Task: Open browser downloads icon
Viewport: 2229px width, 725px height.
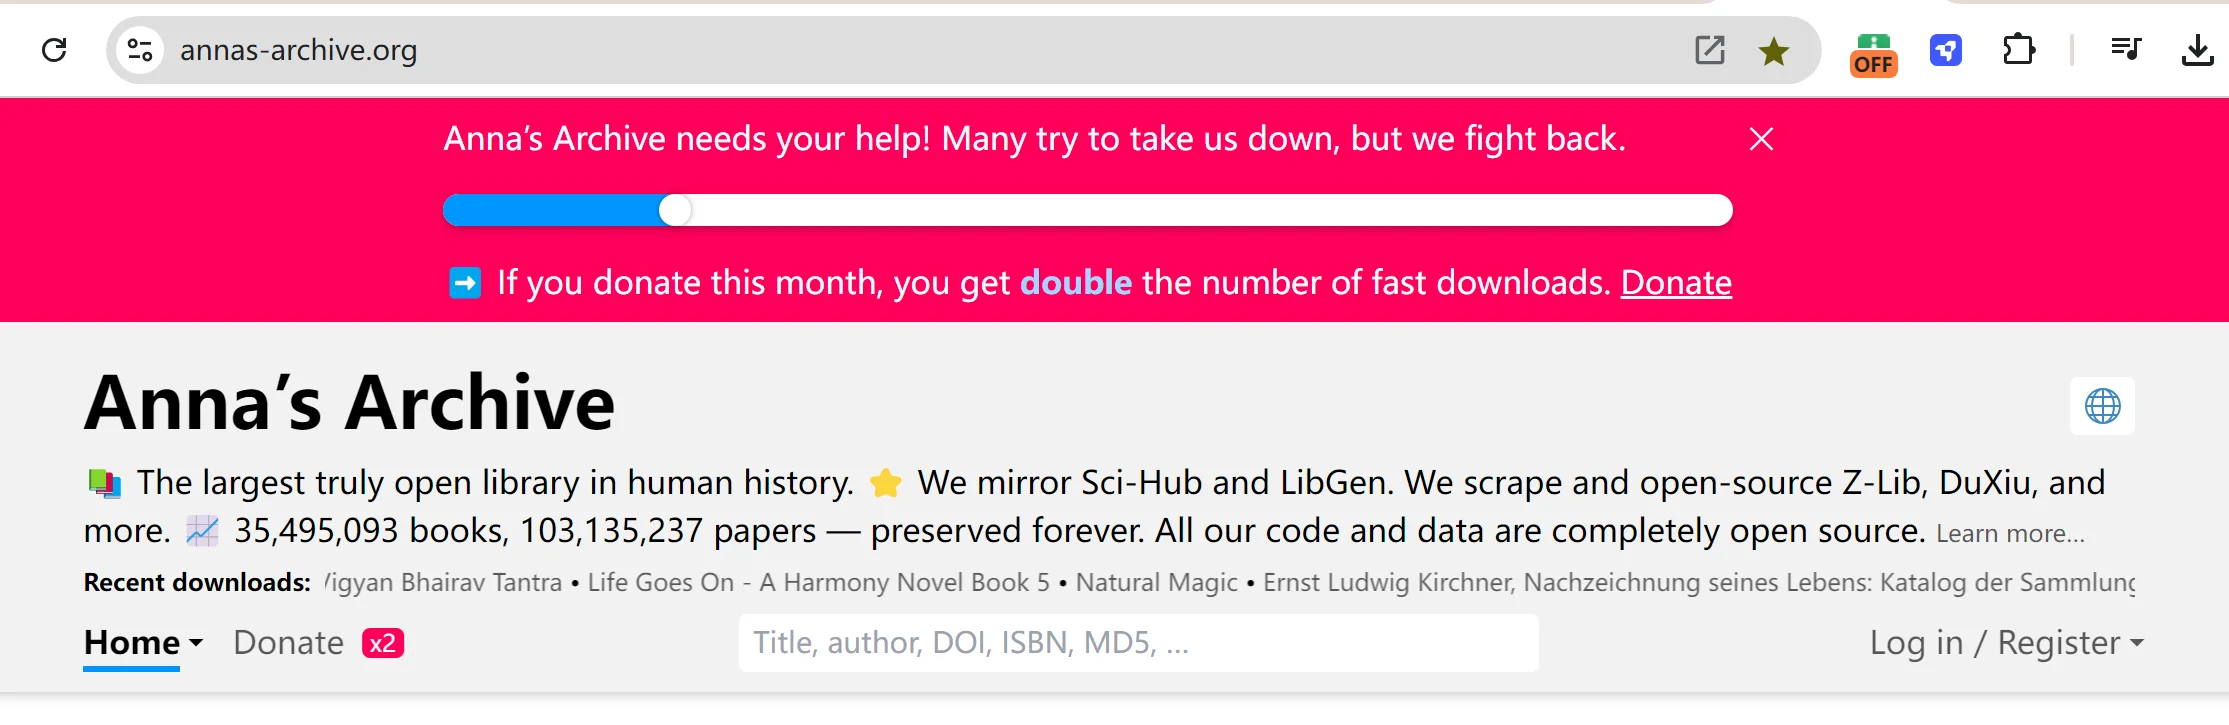Action: click(2197, 50)
